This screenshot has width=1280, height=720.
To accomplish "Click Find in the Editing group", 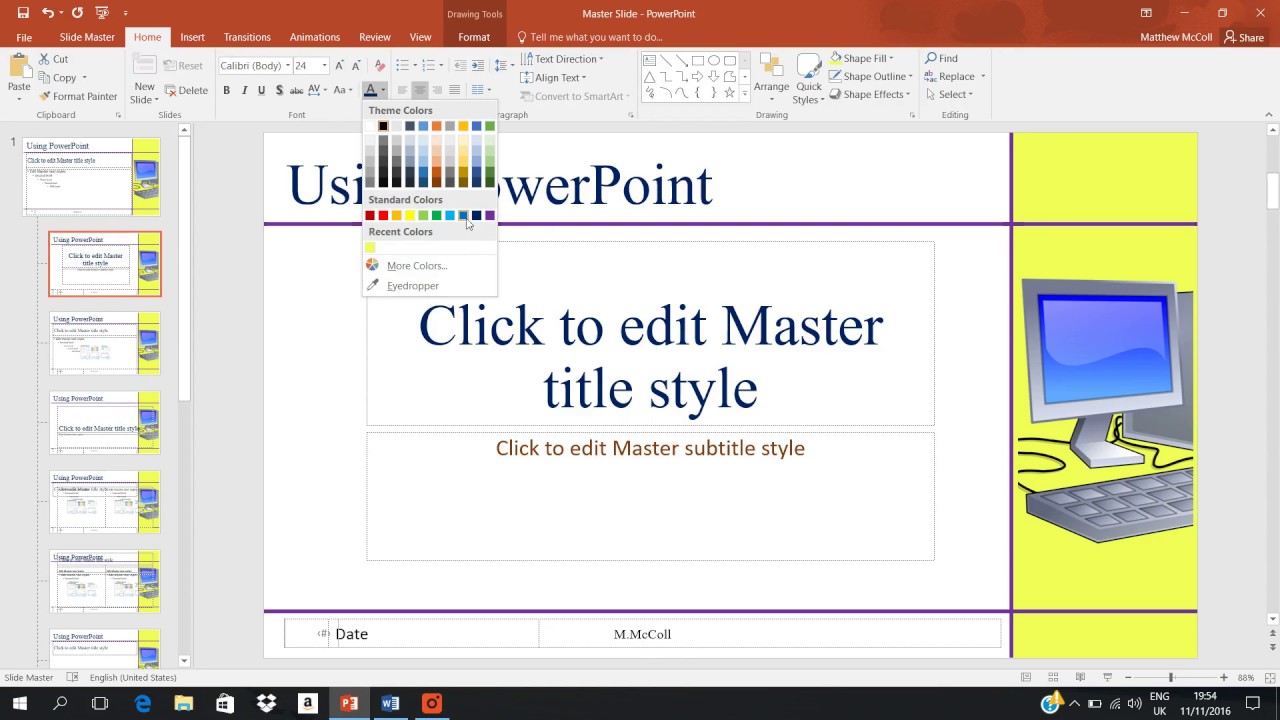I will click(941, 58).
